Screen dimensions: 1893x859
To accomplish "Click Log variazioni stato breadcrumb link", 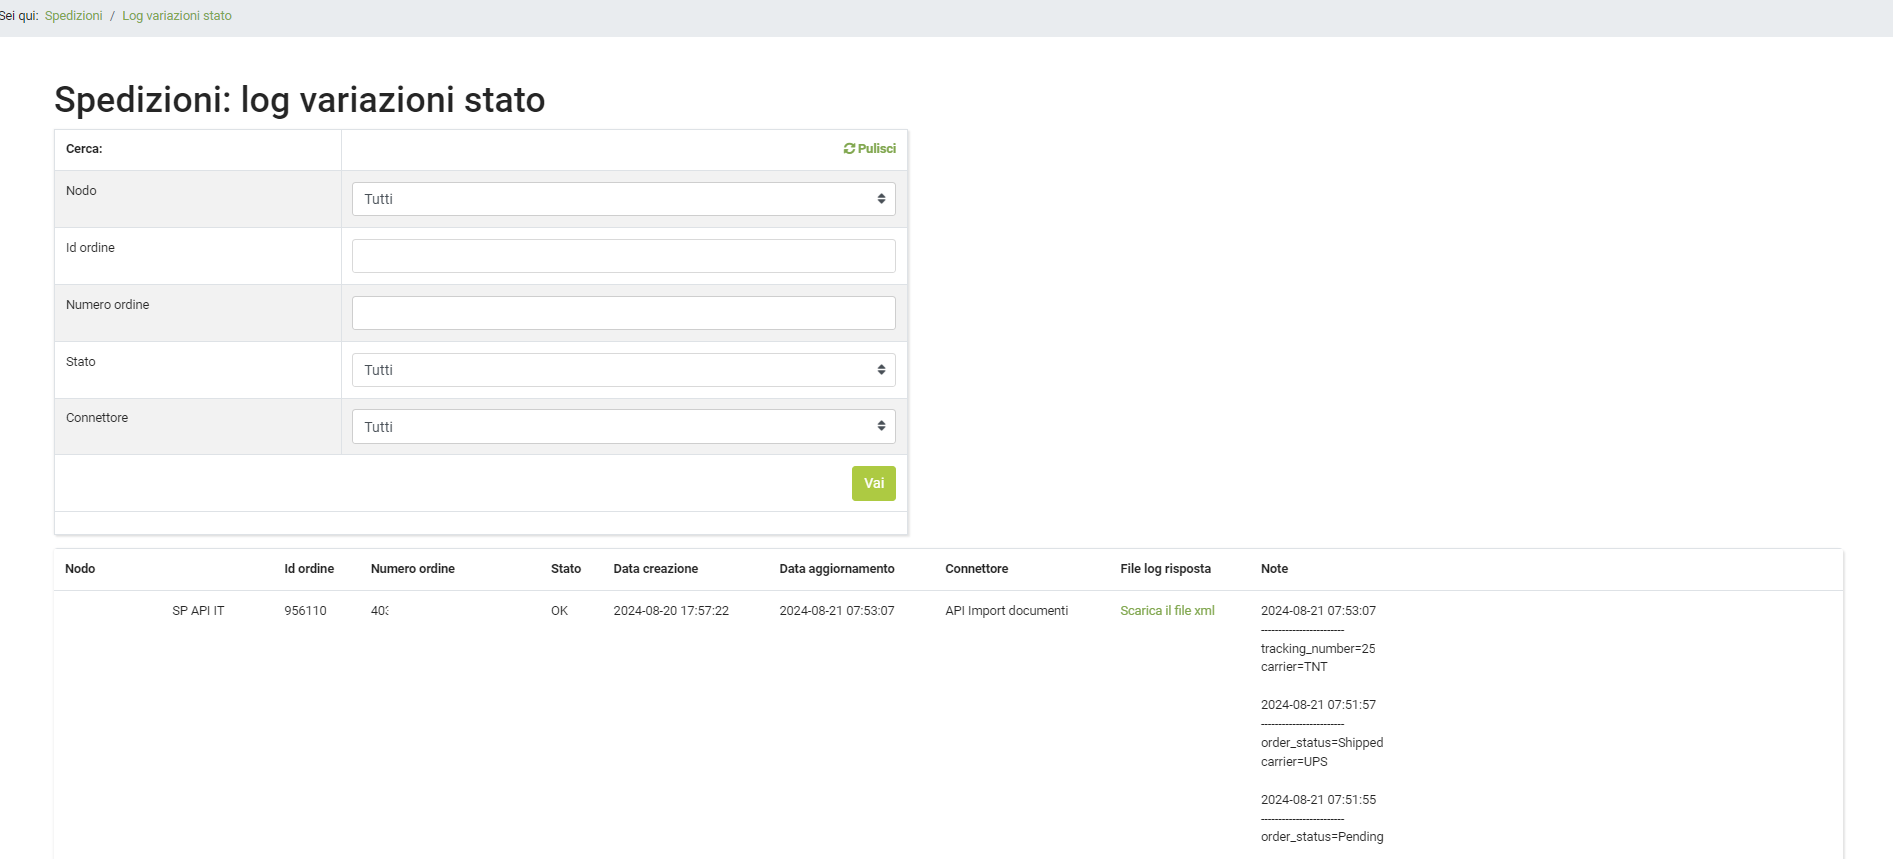I will (177, 16).
